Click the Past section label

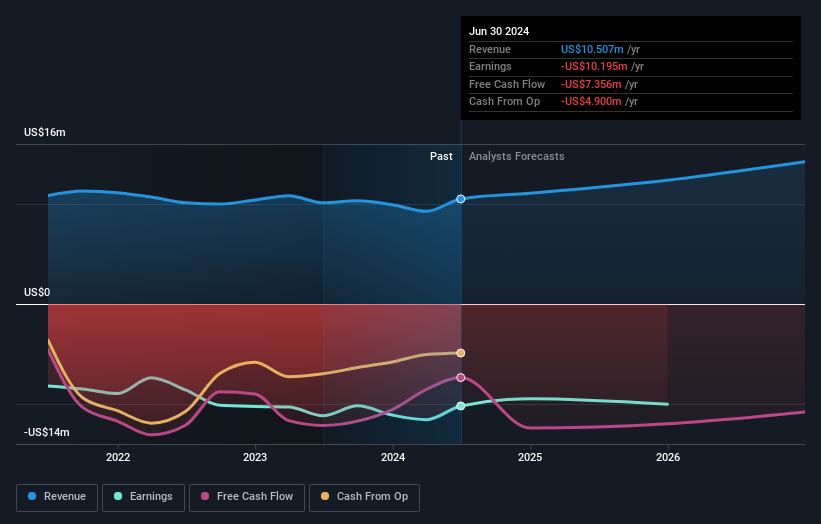pyautogui.click(x=441, y=157)
